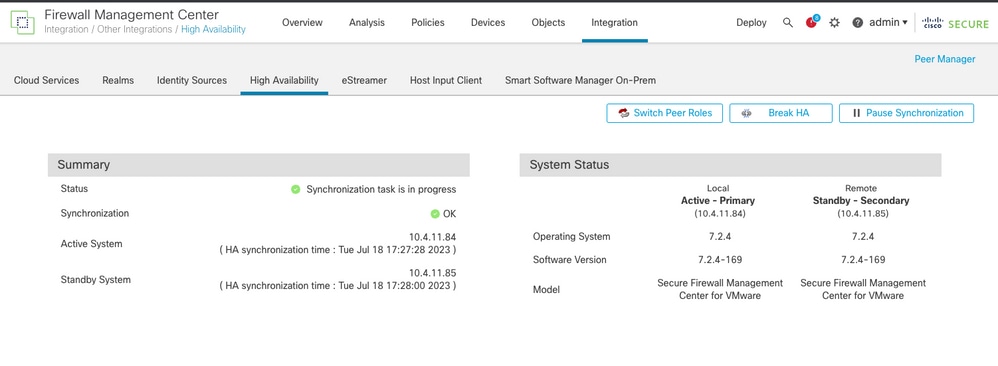Click the Operating System row label

tap(572, 237)
